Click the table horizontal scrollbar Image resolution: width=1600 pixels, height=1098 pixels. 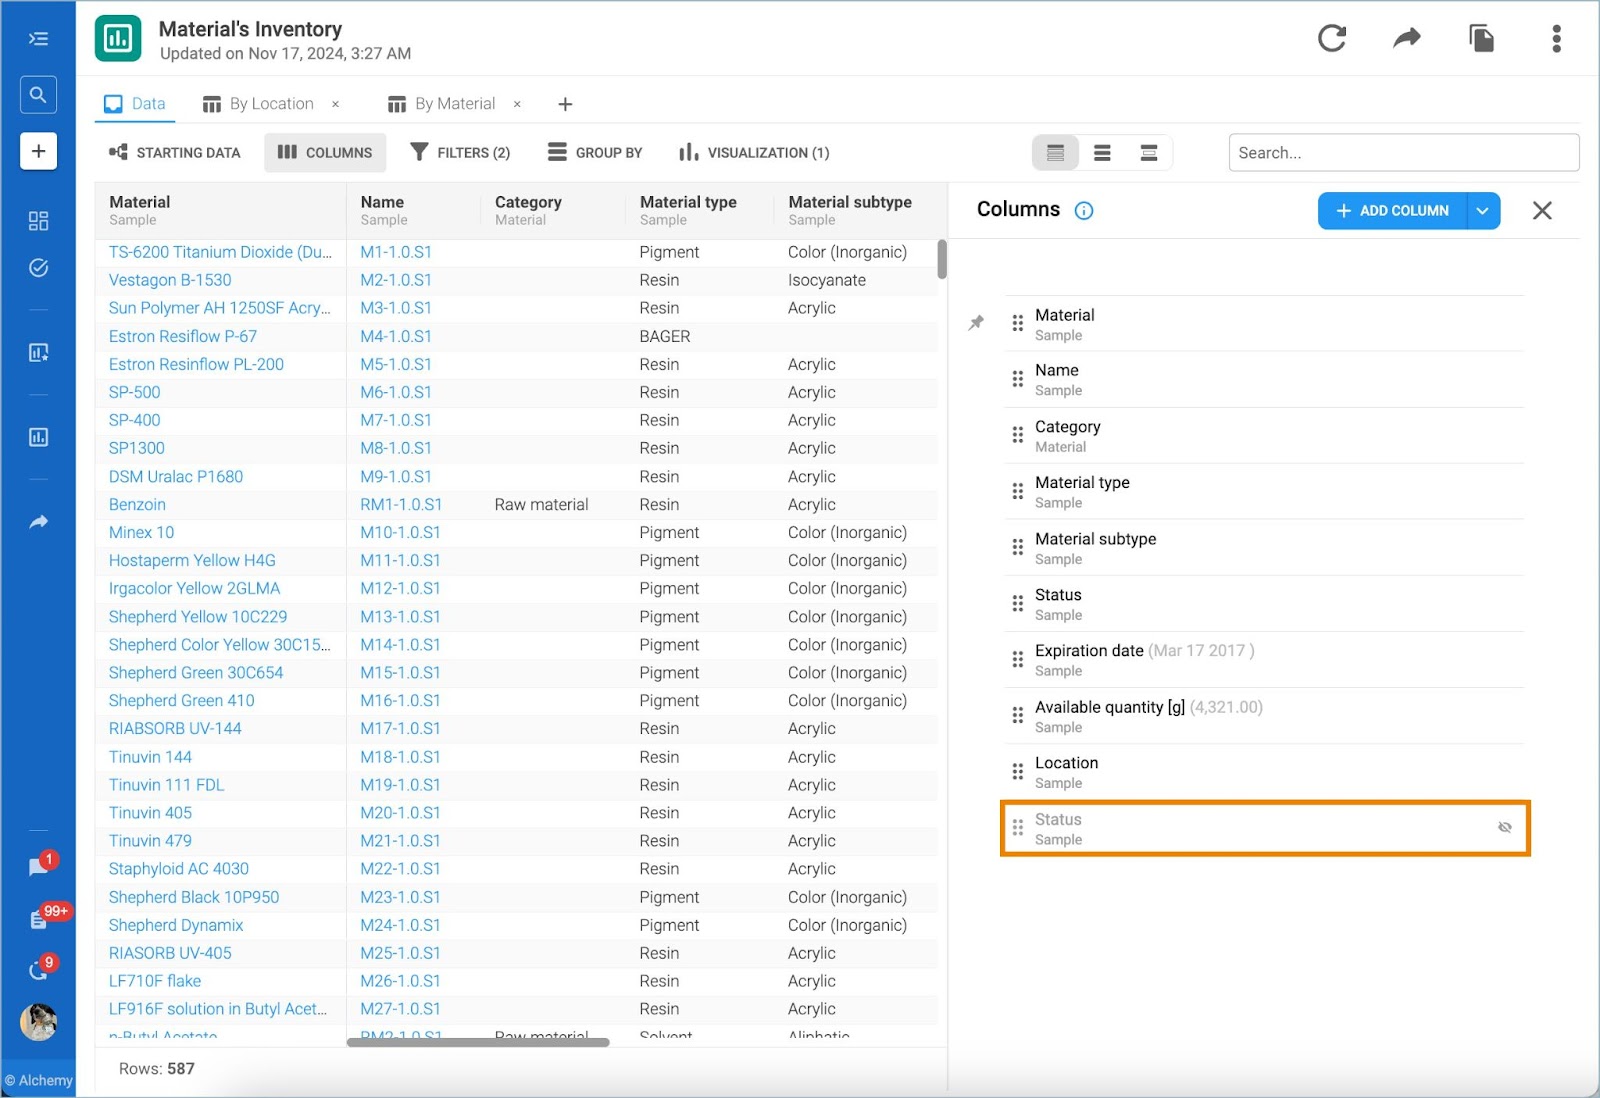coord(478,1042)
